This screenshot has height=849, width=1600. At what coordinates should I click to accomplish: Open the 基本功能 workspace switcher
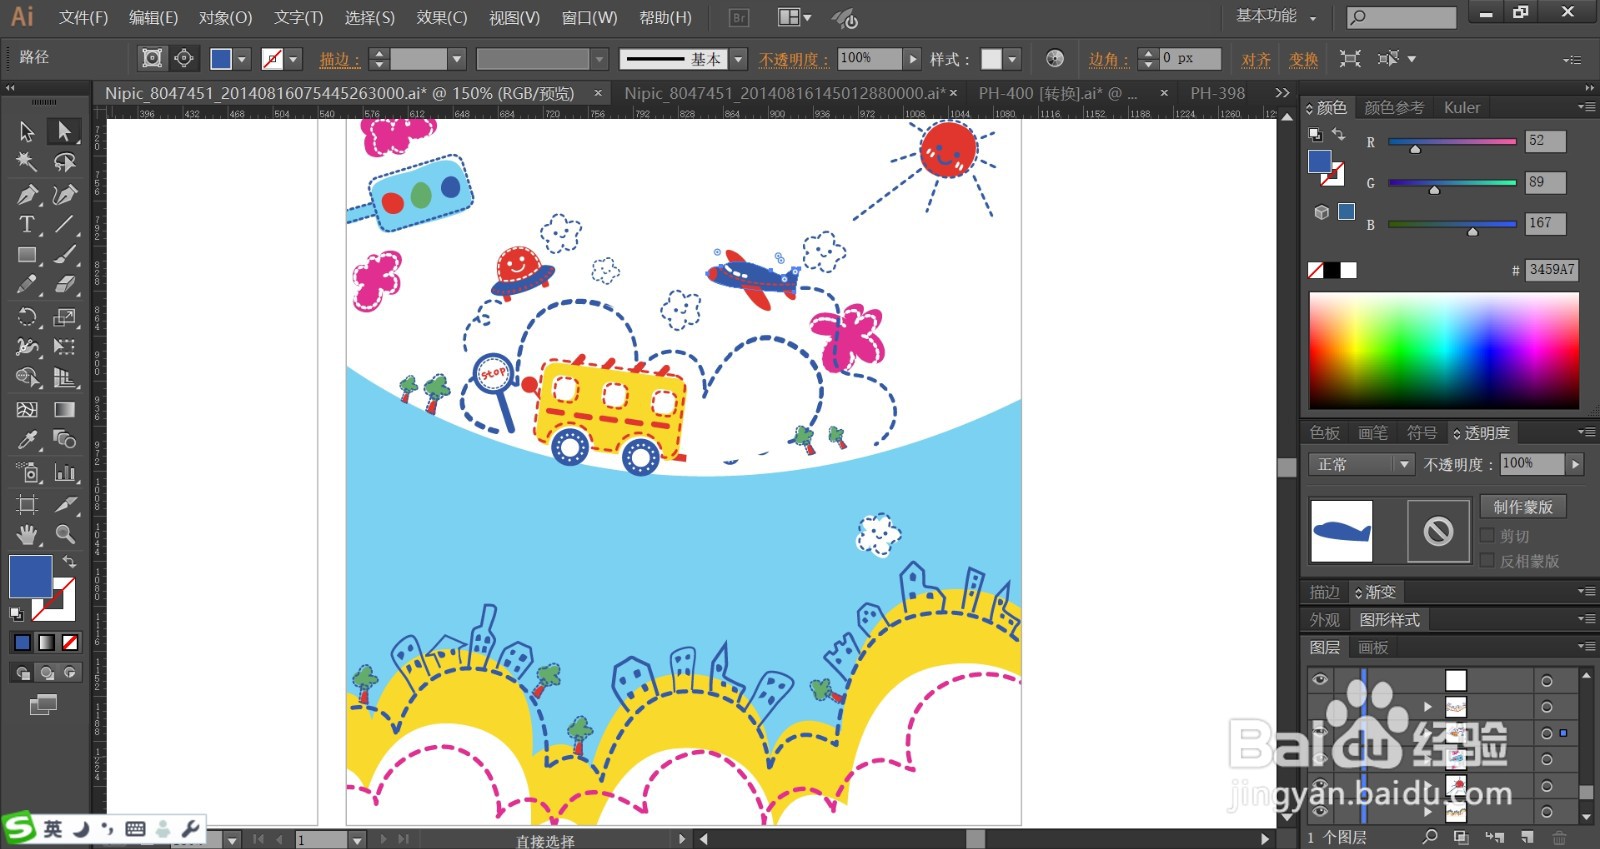coord(1276,16)
